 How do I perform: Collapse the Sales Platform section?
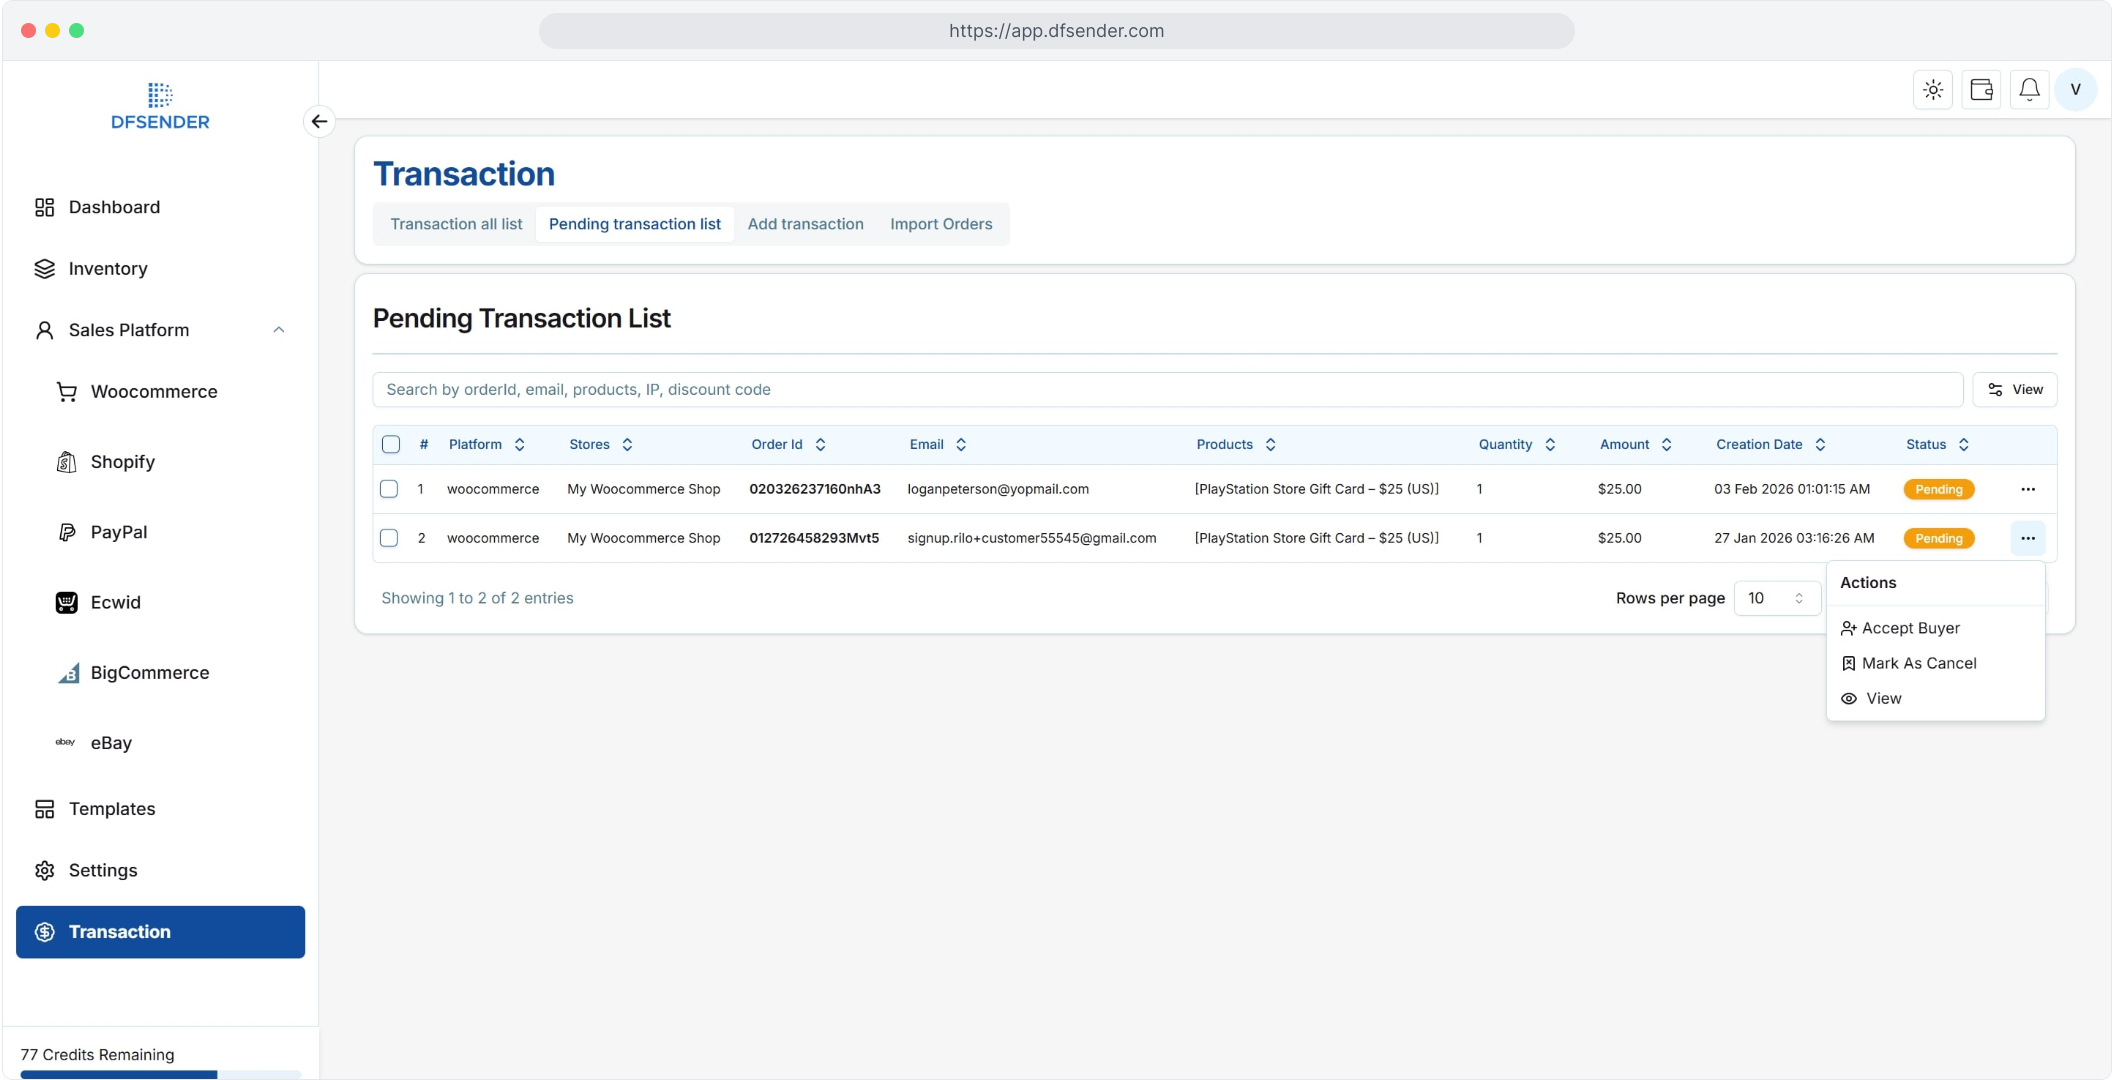pos(279,330)
